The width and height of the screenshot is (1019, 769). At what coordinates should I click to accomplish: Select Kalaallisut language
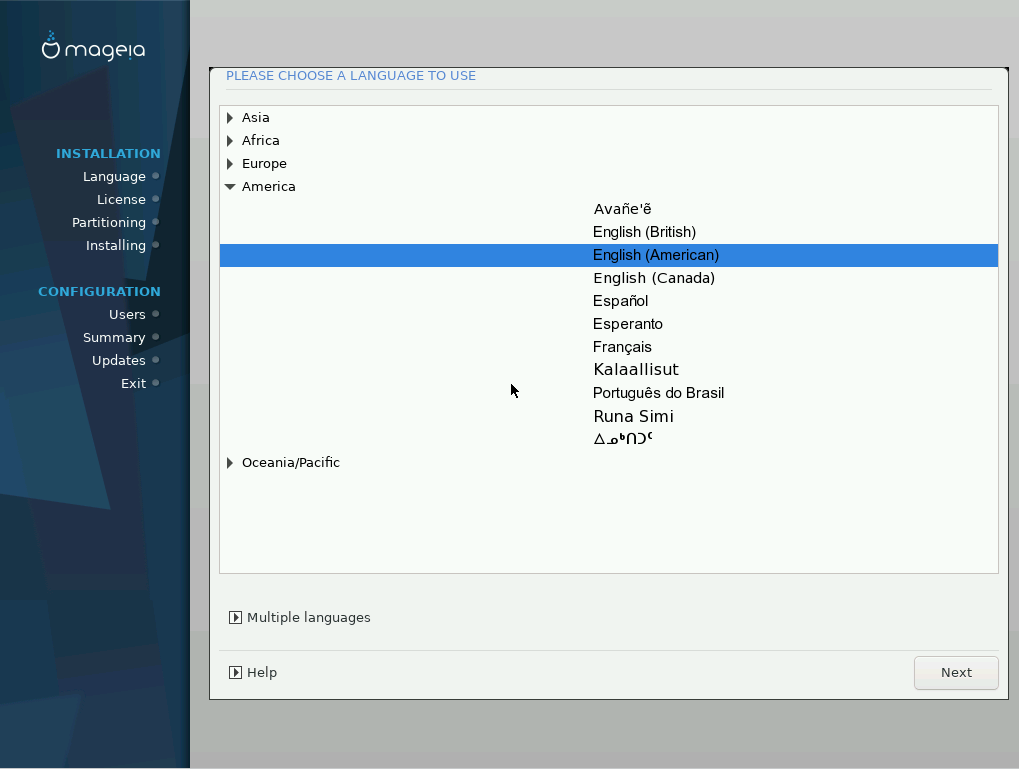click(x=635, y=370)
